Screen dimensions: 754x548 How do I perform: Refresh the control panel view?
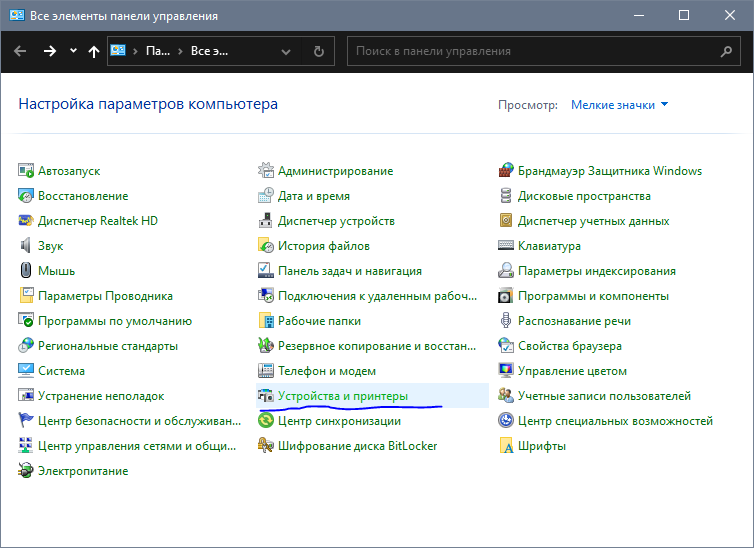[x=318, y=51]
